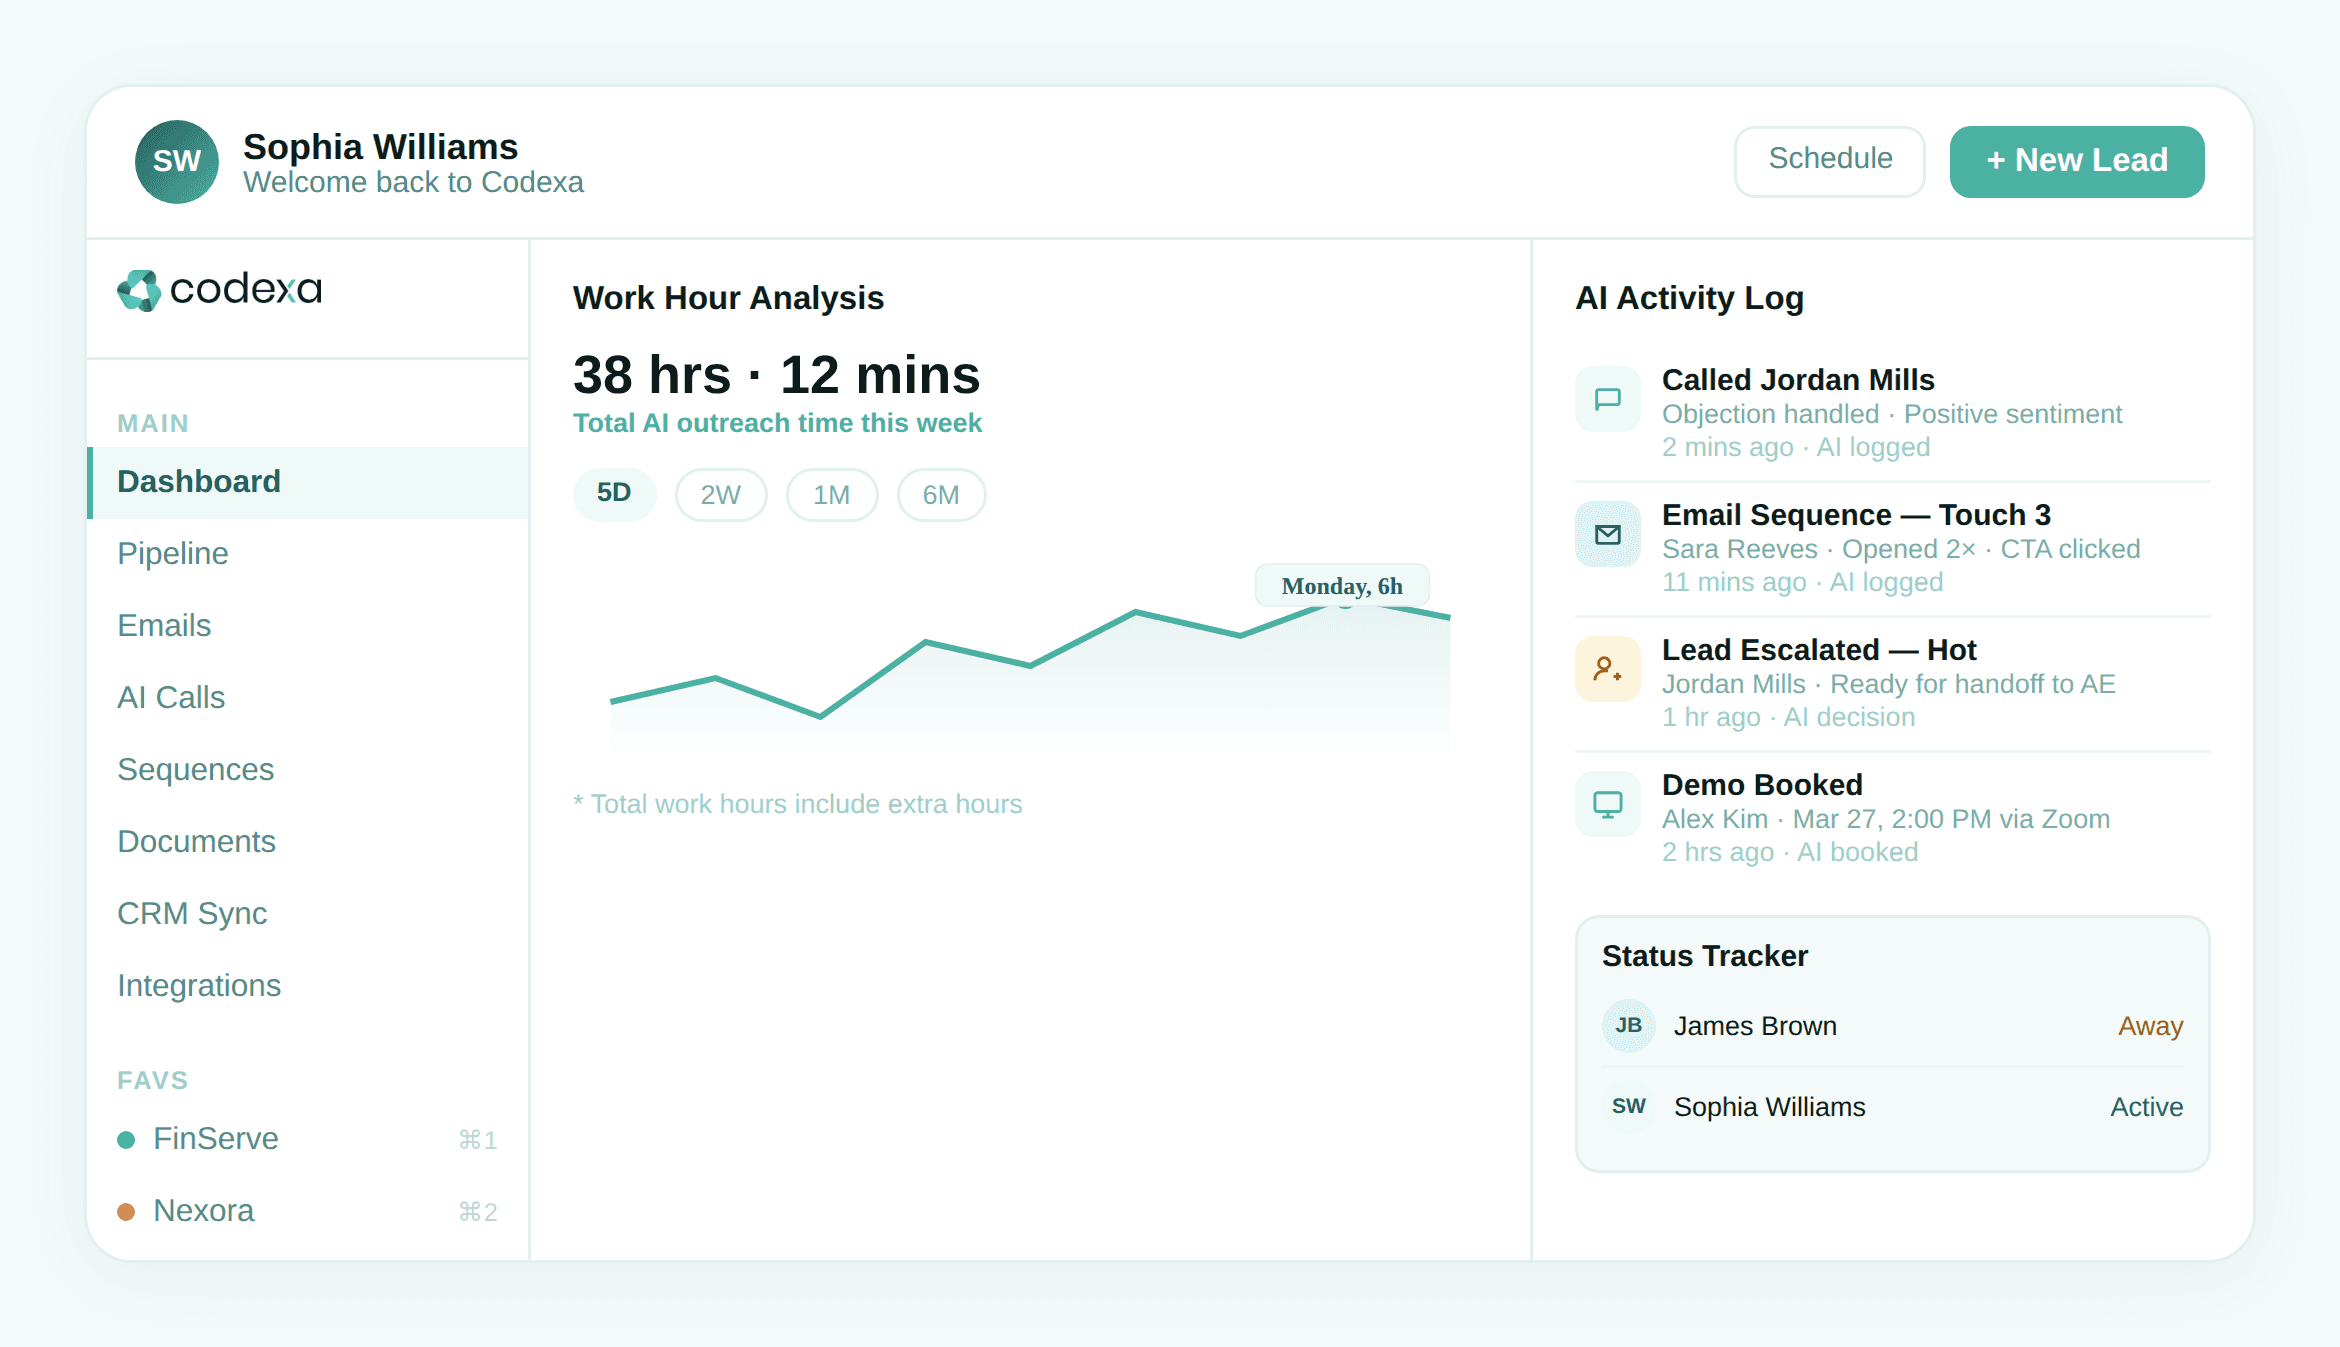
Task: Click the envelope icon for Email Sequence
Action: (x=1607, y=534)
